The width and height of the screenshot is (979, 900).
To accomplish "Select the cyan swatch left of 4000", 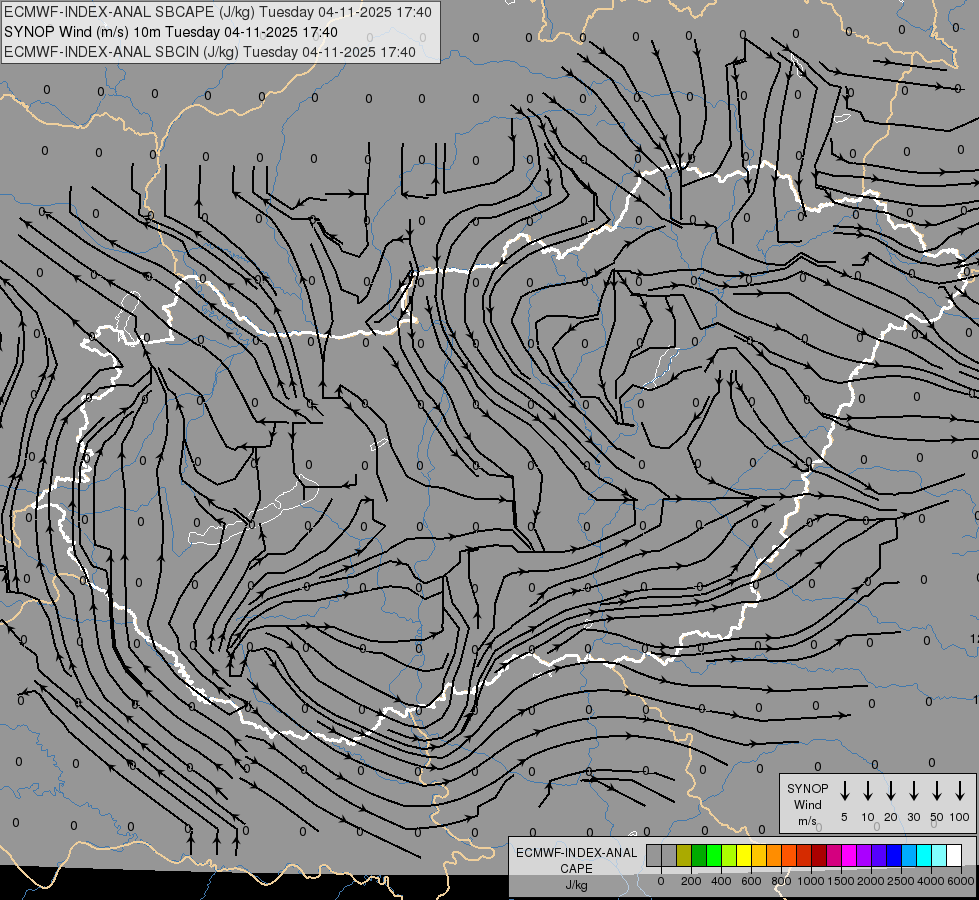I will [925, 855].
